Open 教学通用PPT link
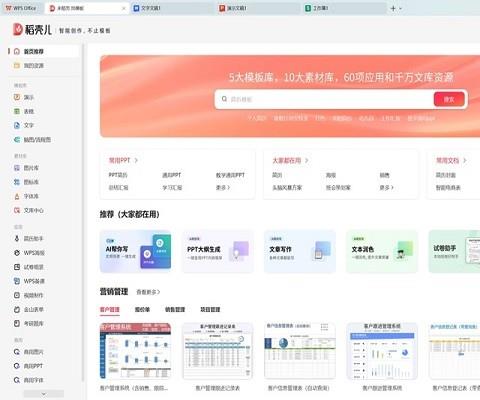The image size is (480, 400). coord(230,175)
